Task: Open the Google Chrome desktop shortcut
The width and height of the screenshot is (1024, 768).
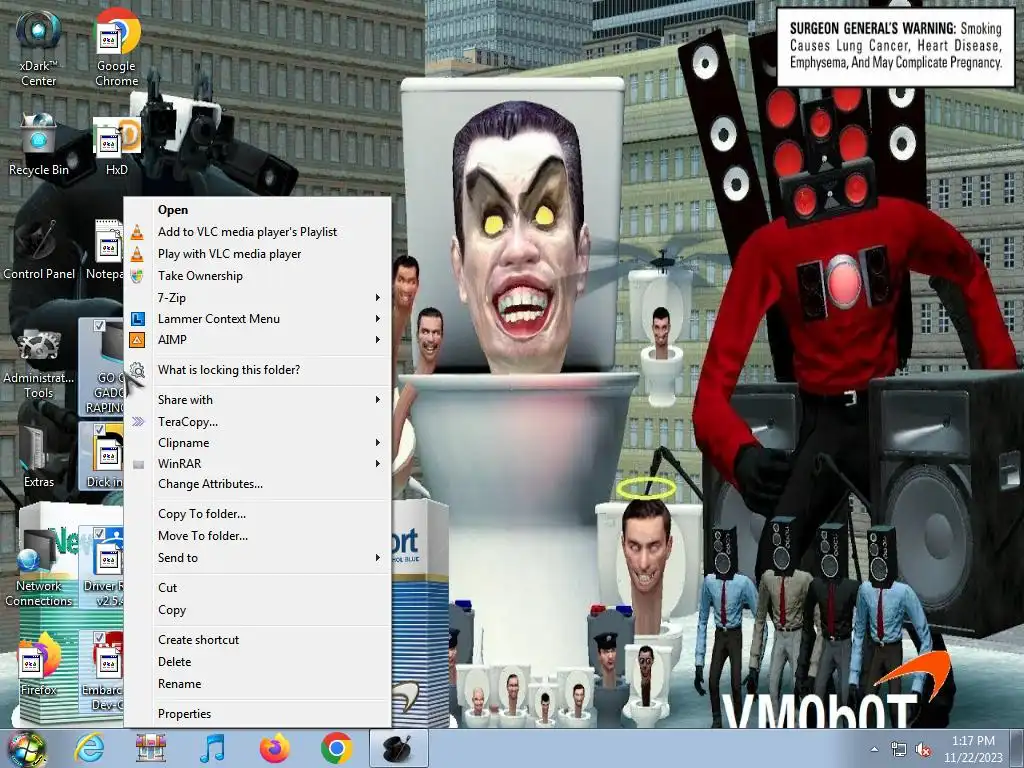Action: click(116, 47)
